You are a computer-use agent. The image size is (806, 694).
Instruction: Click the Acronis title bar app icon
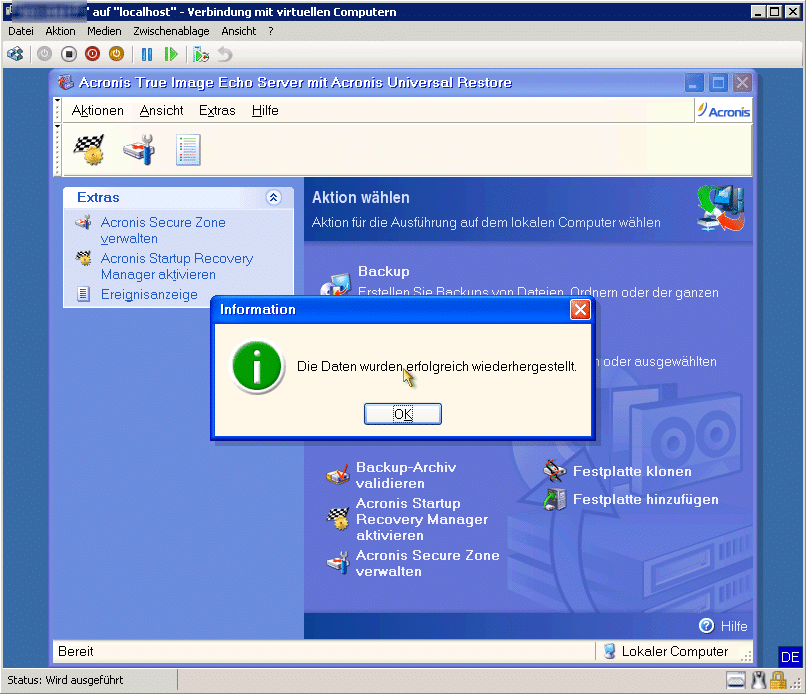(65, 82)
